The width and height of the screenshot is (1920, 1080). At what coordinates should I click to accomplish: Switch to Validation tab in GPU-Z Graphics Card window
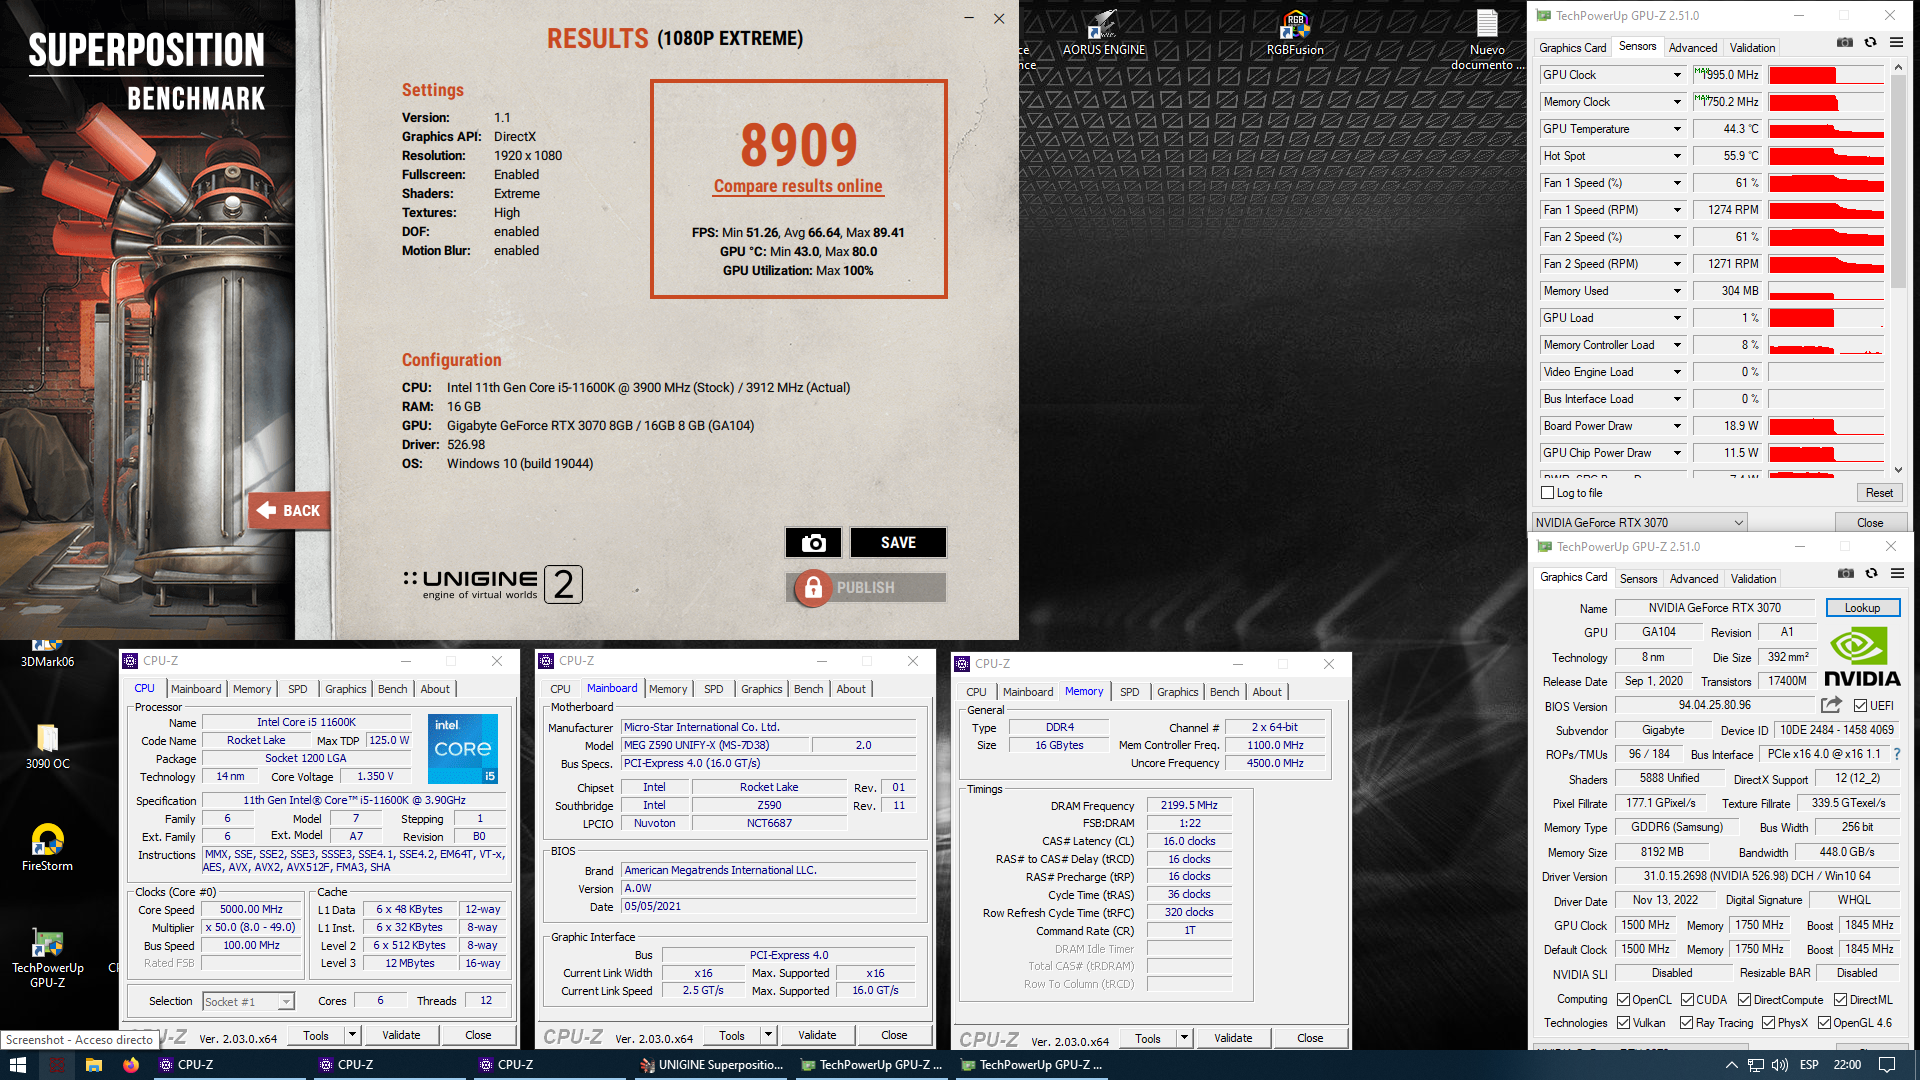coord(1753,579)
